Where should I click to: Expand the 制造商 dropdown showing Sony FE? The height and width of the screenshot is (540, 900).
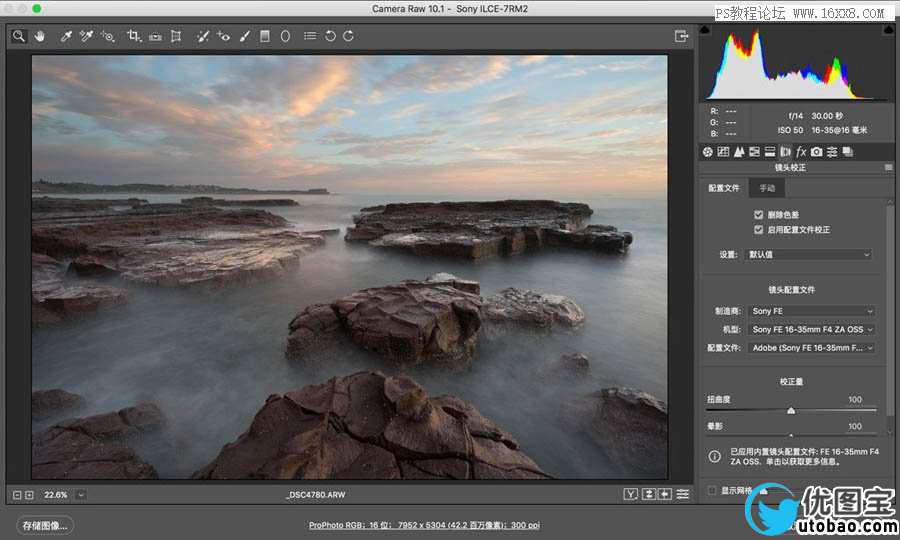[x=812, y=311]
